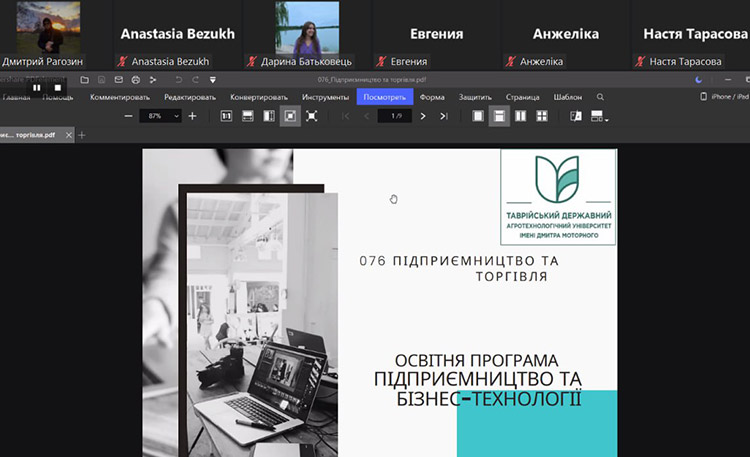Click the share icon in quick toolbar
This screenshot has width=750, height=457.
[153, 80]
